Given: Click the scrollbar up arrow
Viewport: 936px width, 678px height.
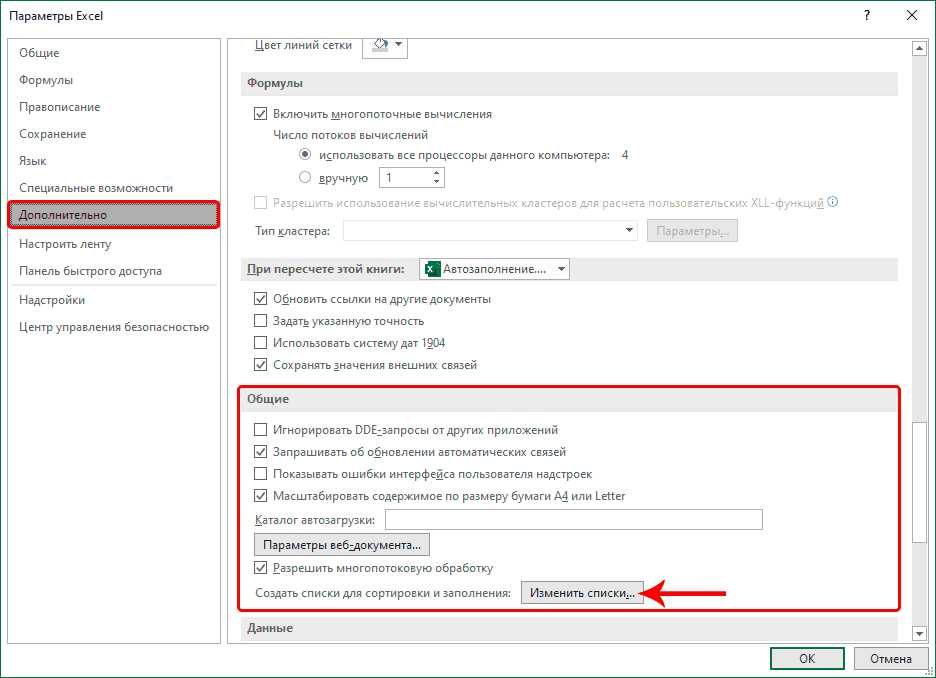Looking at the screenshot, I should (919, 48).
